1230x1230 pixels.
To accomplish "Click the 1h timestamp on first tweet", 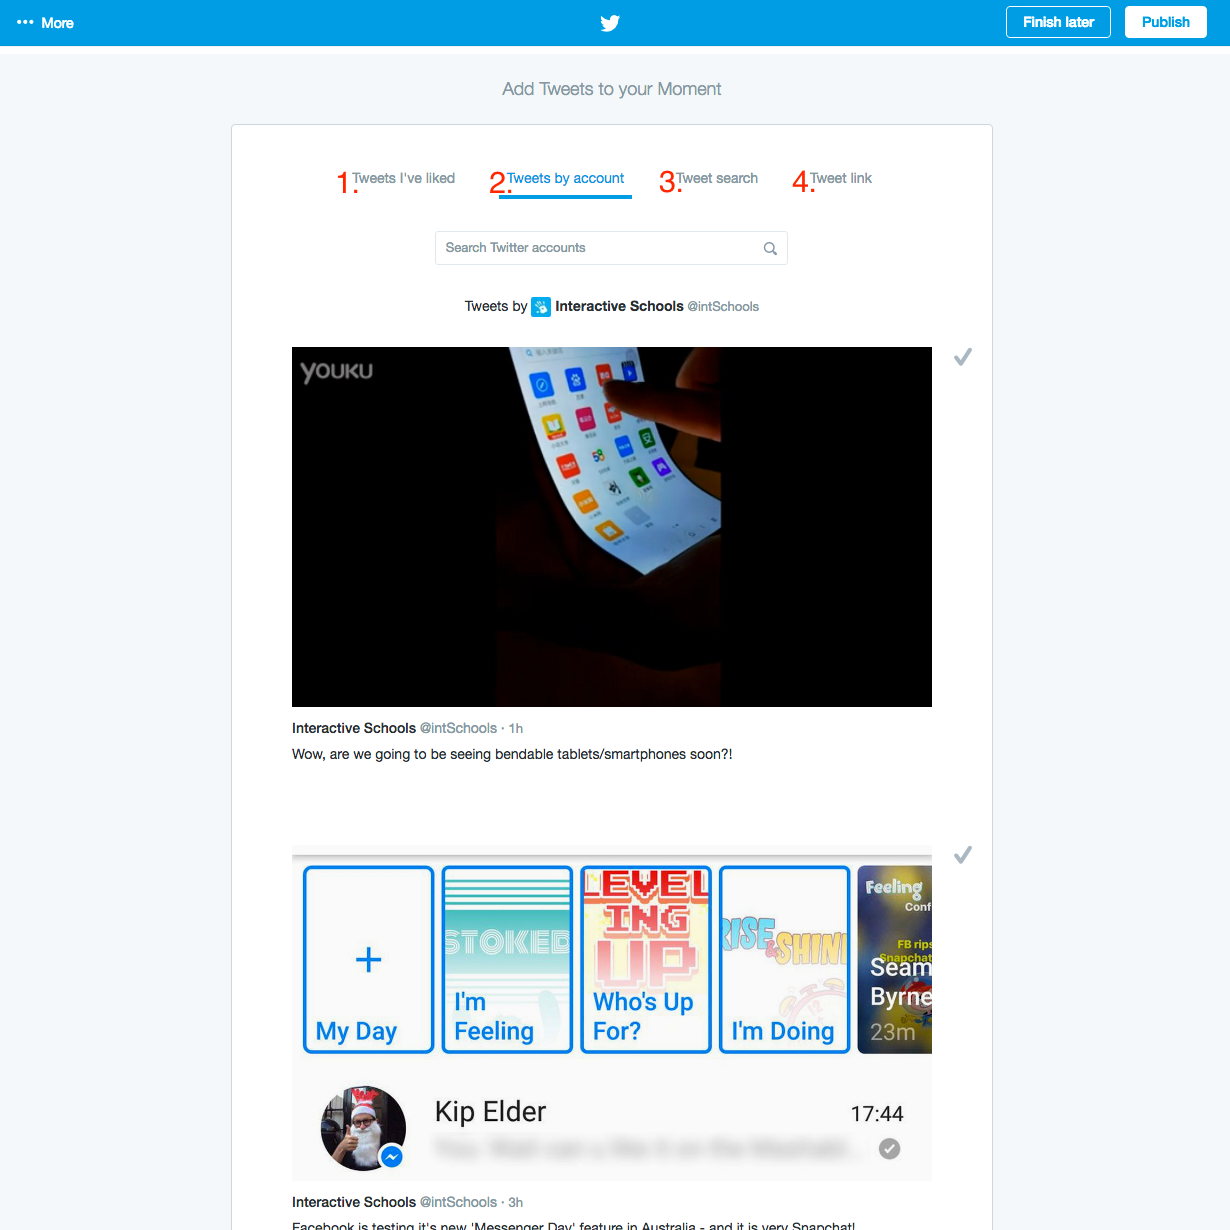I will coord(516,729).
